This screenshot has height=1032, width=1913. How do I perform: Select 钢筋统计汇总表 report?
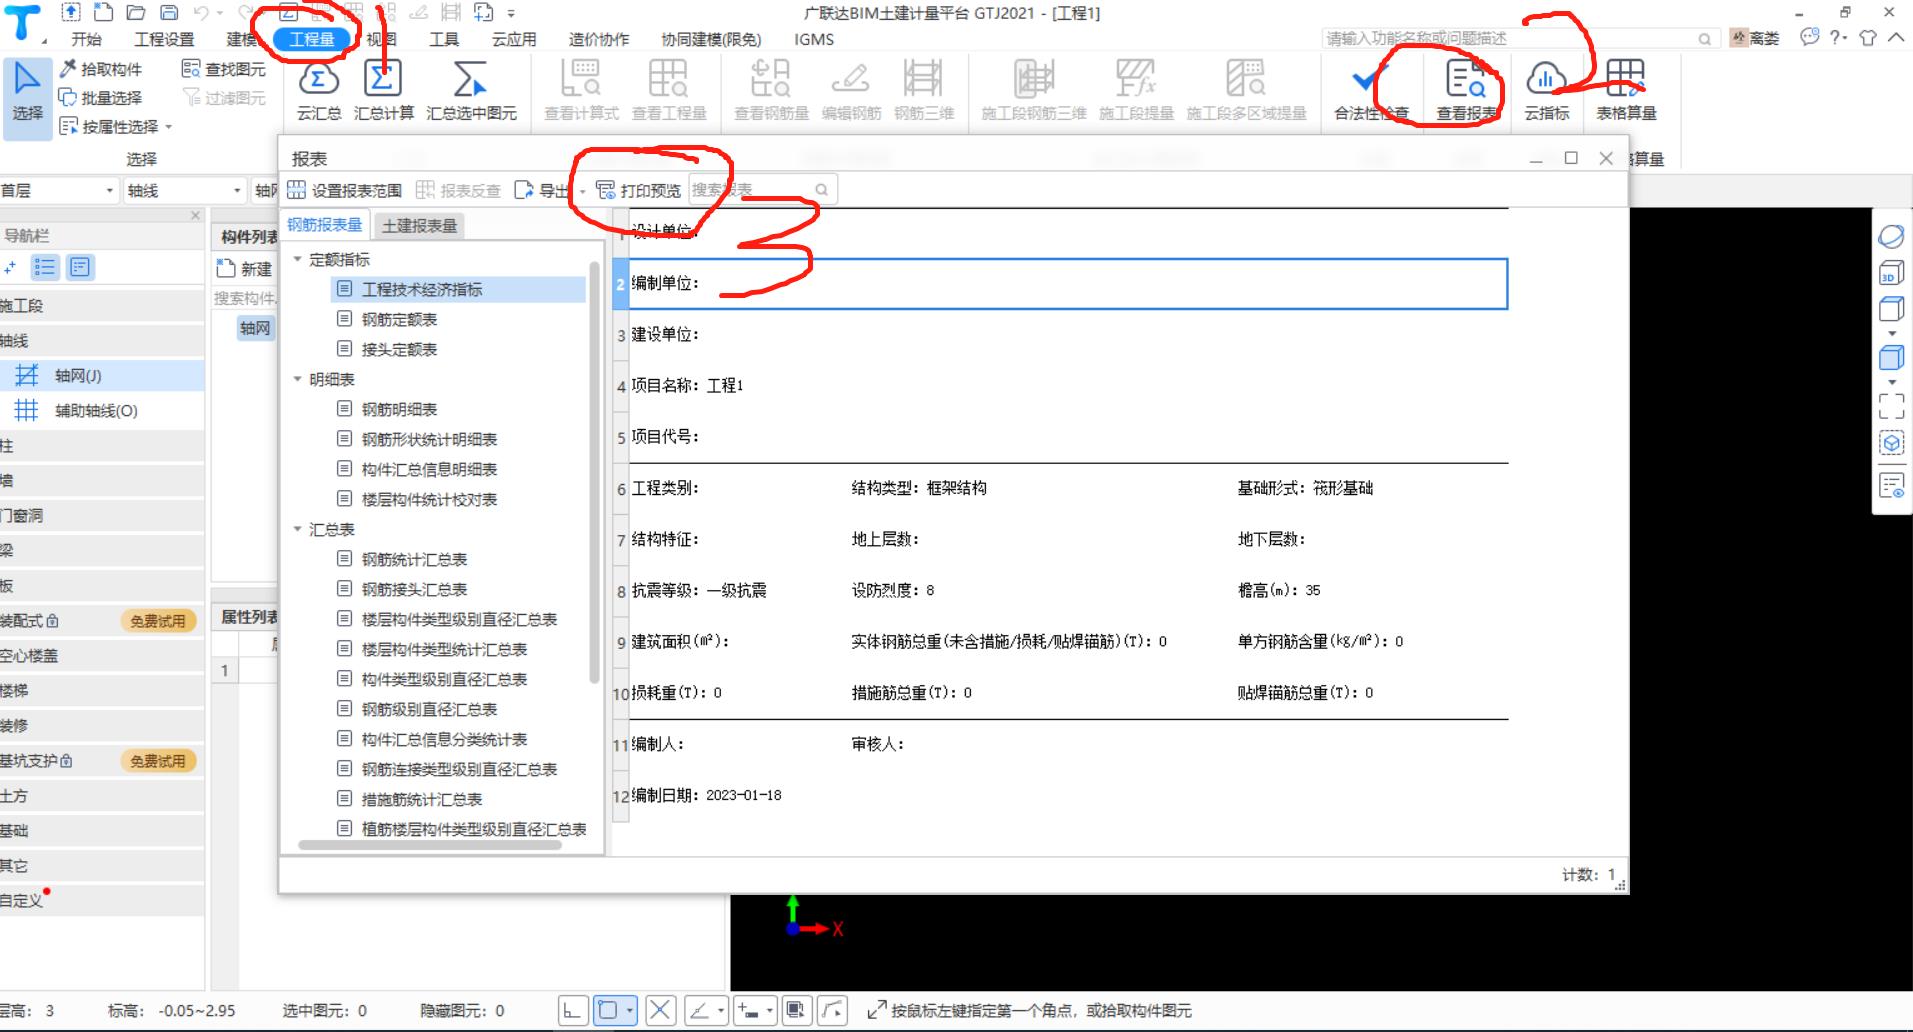pyautogui.click(x=414, y=559)
